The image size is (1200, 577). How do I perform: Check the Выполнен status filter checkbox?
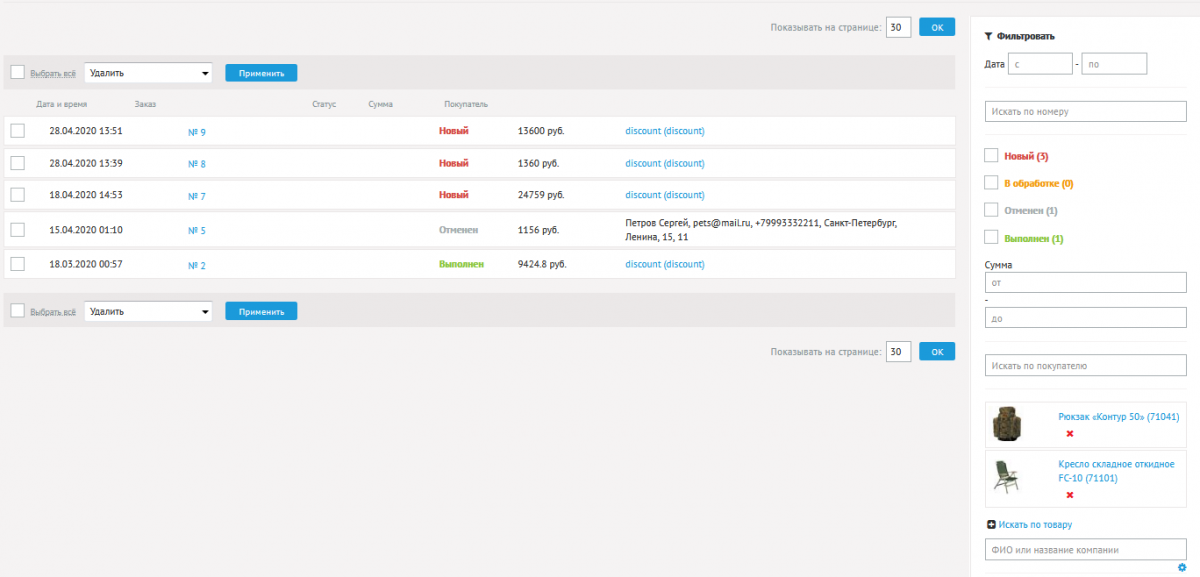coord(991,238)
